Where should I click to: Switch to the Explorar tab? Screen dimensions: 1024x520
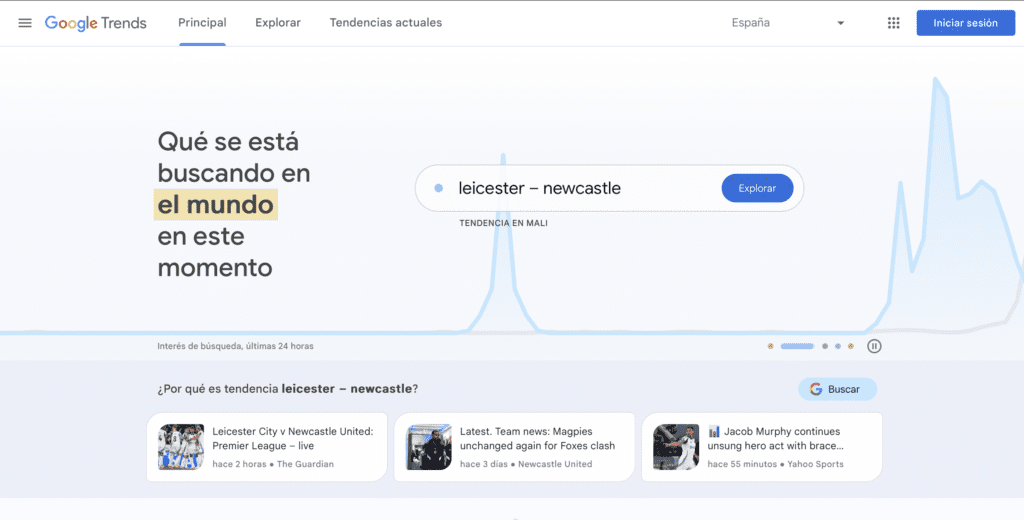point(278,23)
